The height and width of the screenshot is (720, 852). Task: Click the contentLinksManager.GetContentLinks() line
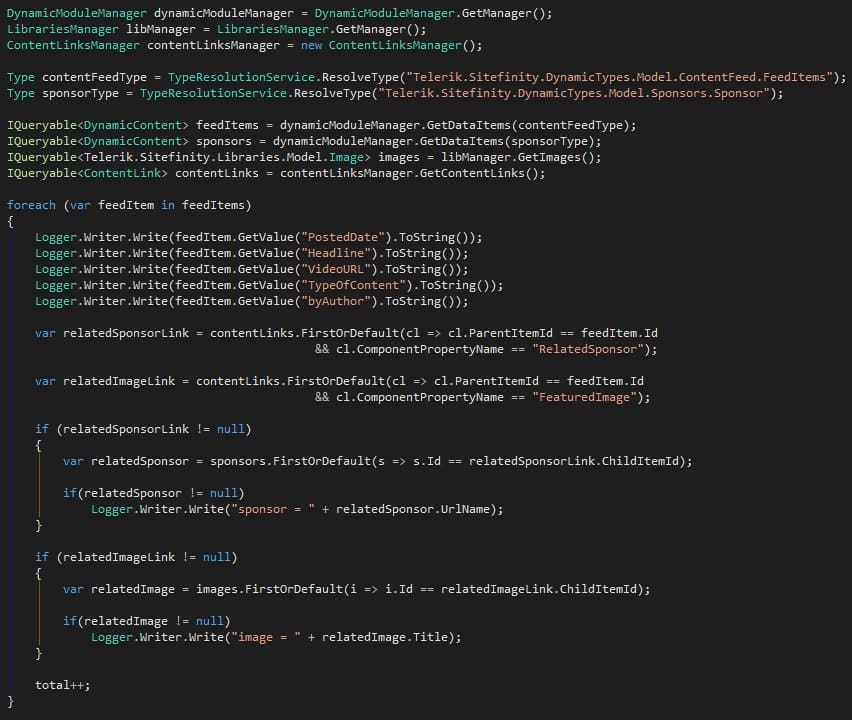[276, 173]
